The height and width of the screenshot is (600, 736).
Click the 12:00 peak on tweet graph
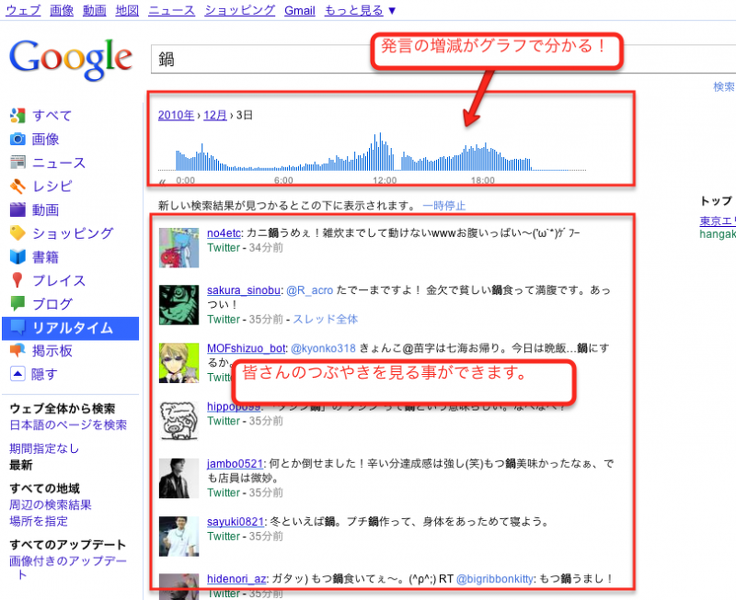pos(379,151)
